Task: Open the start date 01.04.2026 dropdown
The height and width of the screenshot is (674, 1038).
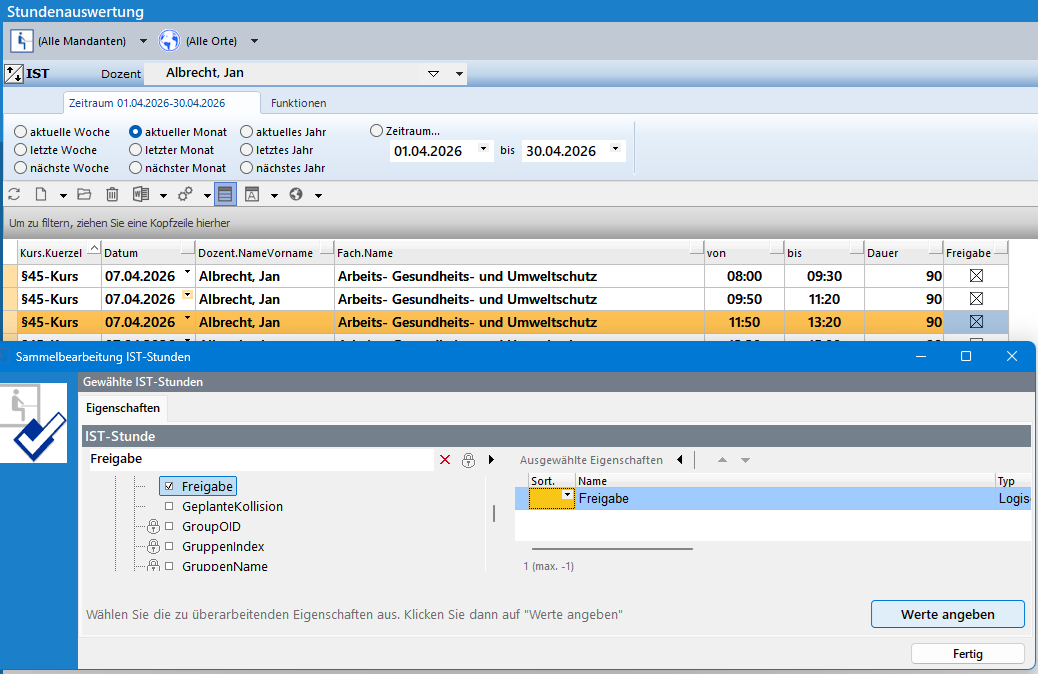Action: [x=484, y=150]
